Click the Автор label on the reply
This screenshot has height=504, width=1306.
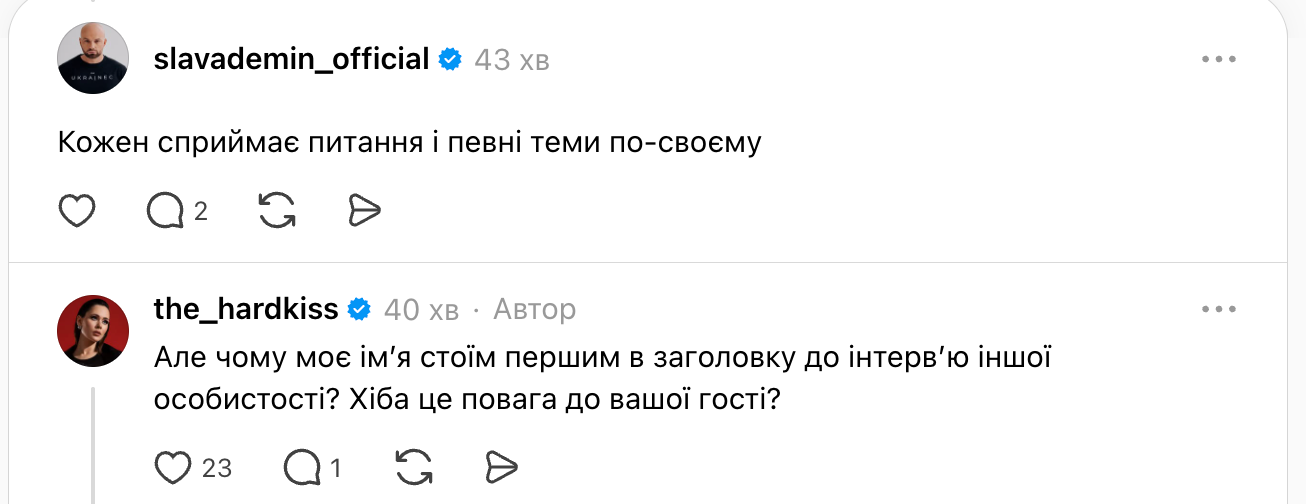[535, 310]
